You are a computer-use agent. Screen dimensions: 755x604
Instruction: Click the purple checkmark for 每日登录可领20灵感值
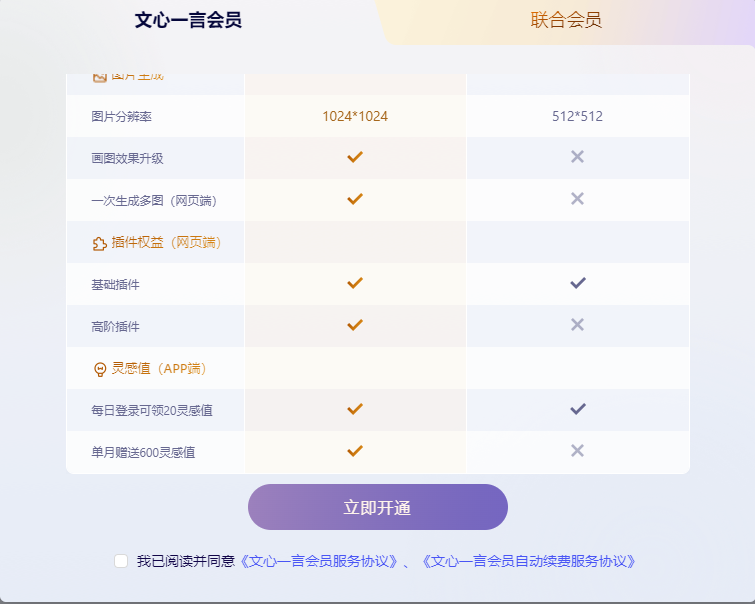point(578,409)
